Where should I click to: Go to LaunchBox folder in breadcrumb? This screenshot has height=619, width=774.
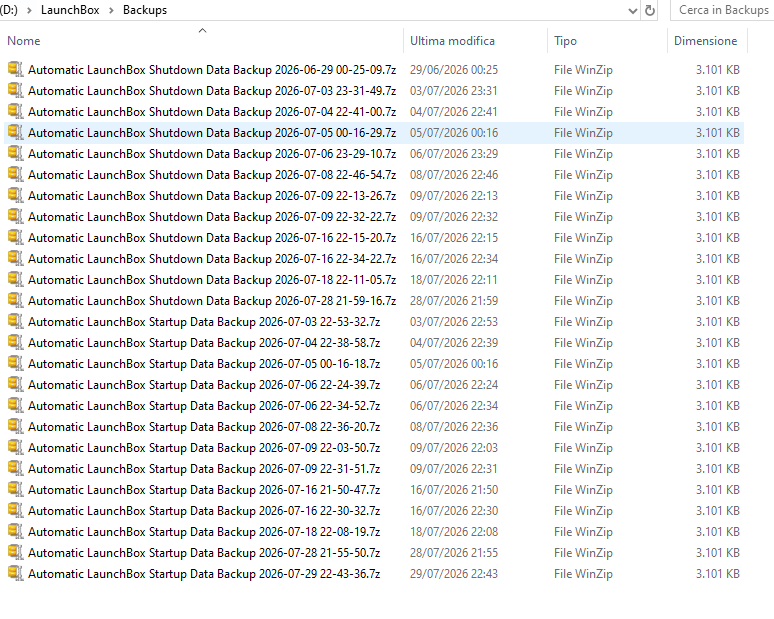(70, 10)
